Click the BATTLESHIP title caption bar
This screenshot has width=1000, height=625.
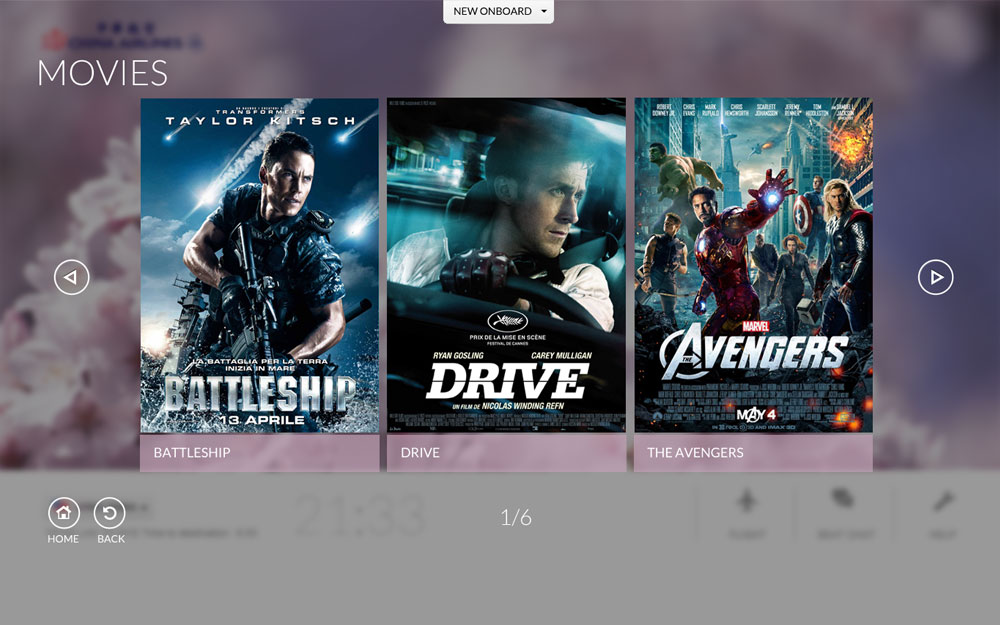coord(259,452)
